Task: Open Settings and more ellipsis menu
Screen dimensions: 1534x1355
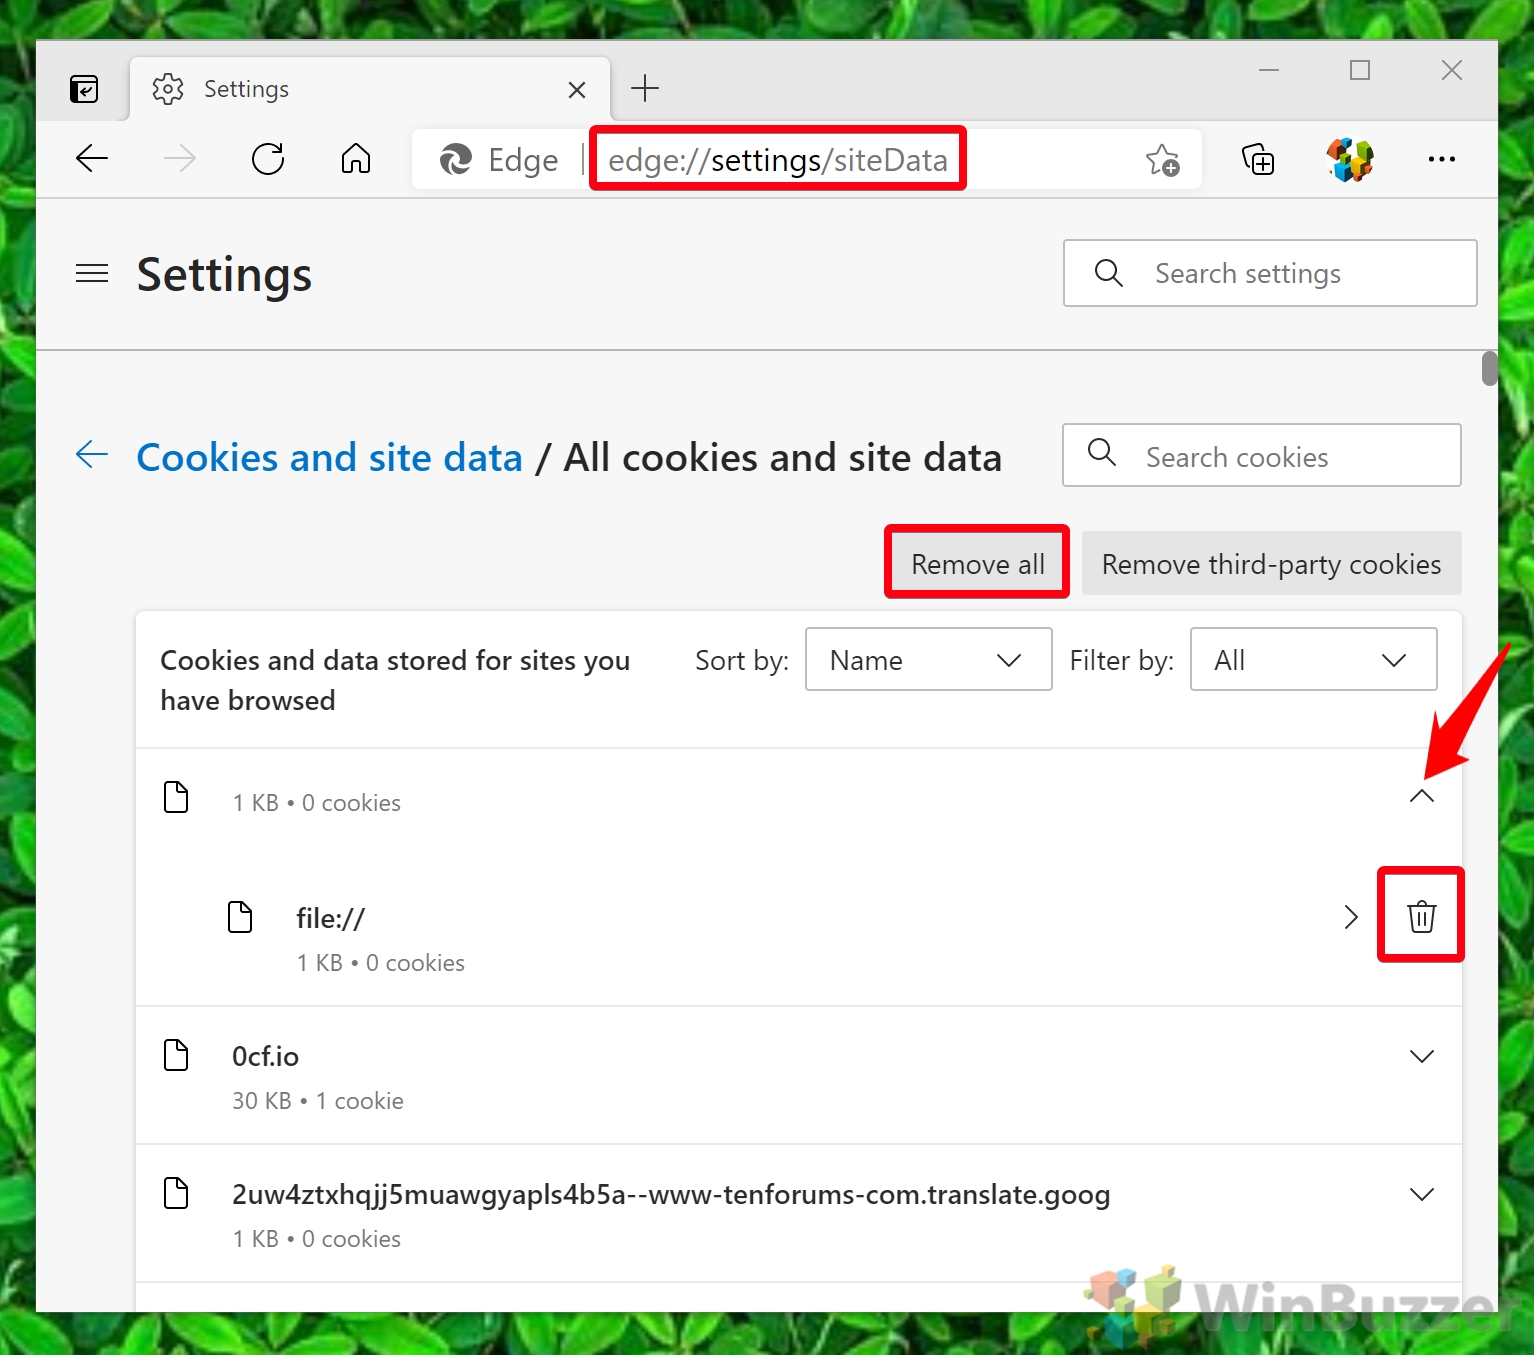Action: coord(1442,159)
